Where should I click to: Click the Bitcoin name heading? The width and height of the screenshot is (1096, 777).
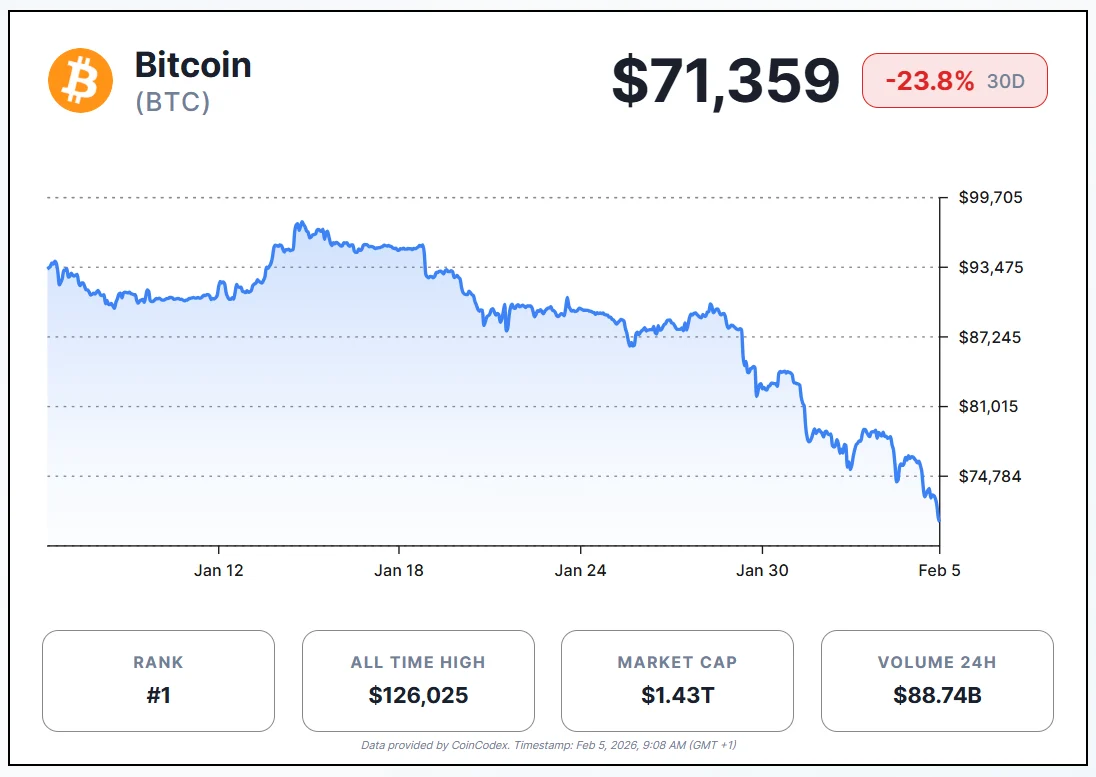tap(193, 65)
